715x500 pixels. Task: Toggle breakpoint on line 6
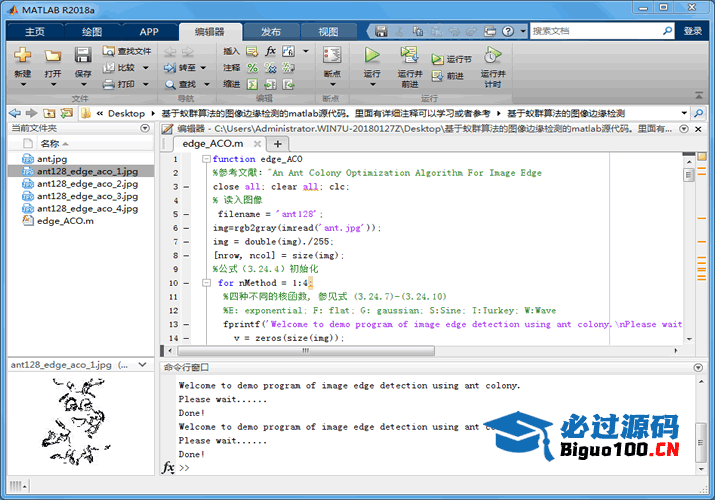tap(186, 228)
